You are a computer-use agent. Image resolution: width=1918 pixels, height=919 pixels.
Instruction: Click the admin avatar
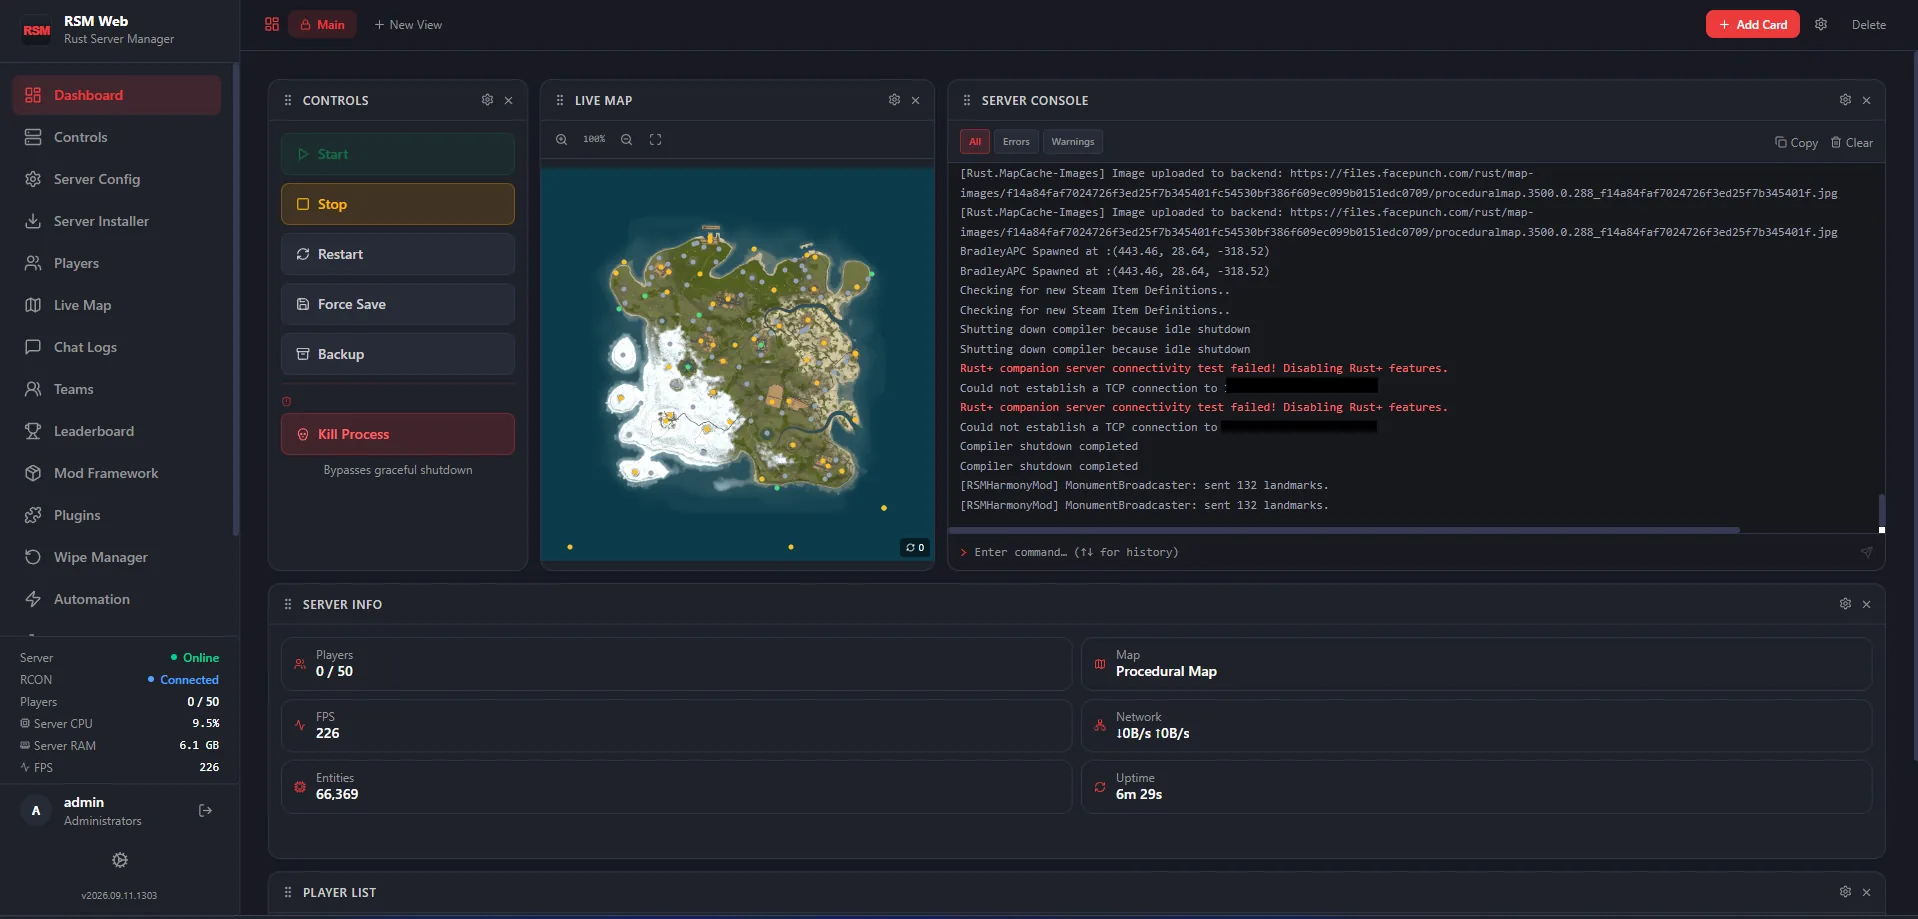pos(36,810)
